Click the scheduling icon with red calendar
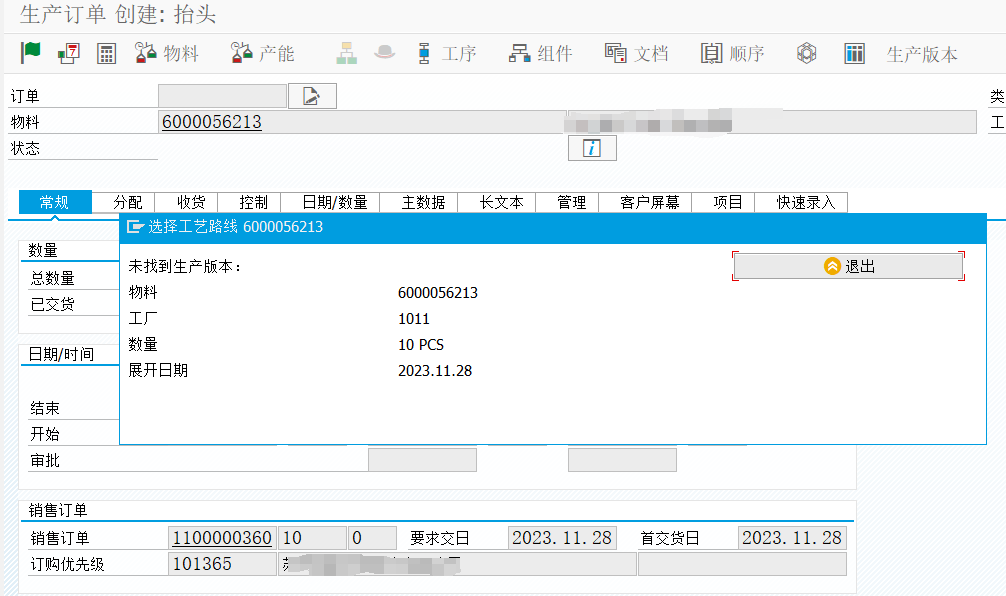Image resolution: width=1006 pixels, height=596 pixels. [x=69, y=53]
